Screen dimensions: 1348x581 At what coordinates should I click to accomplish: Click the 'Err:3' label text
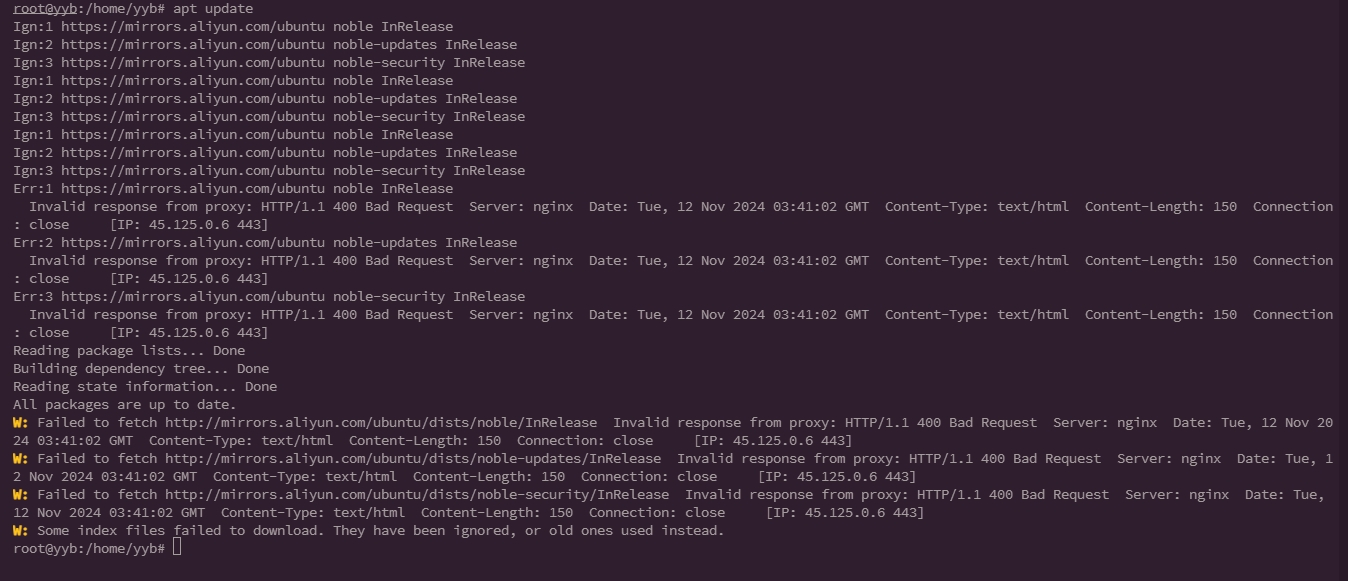(33, 296)
